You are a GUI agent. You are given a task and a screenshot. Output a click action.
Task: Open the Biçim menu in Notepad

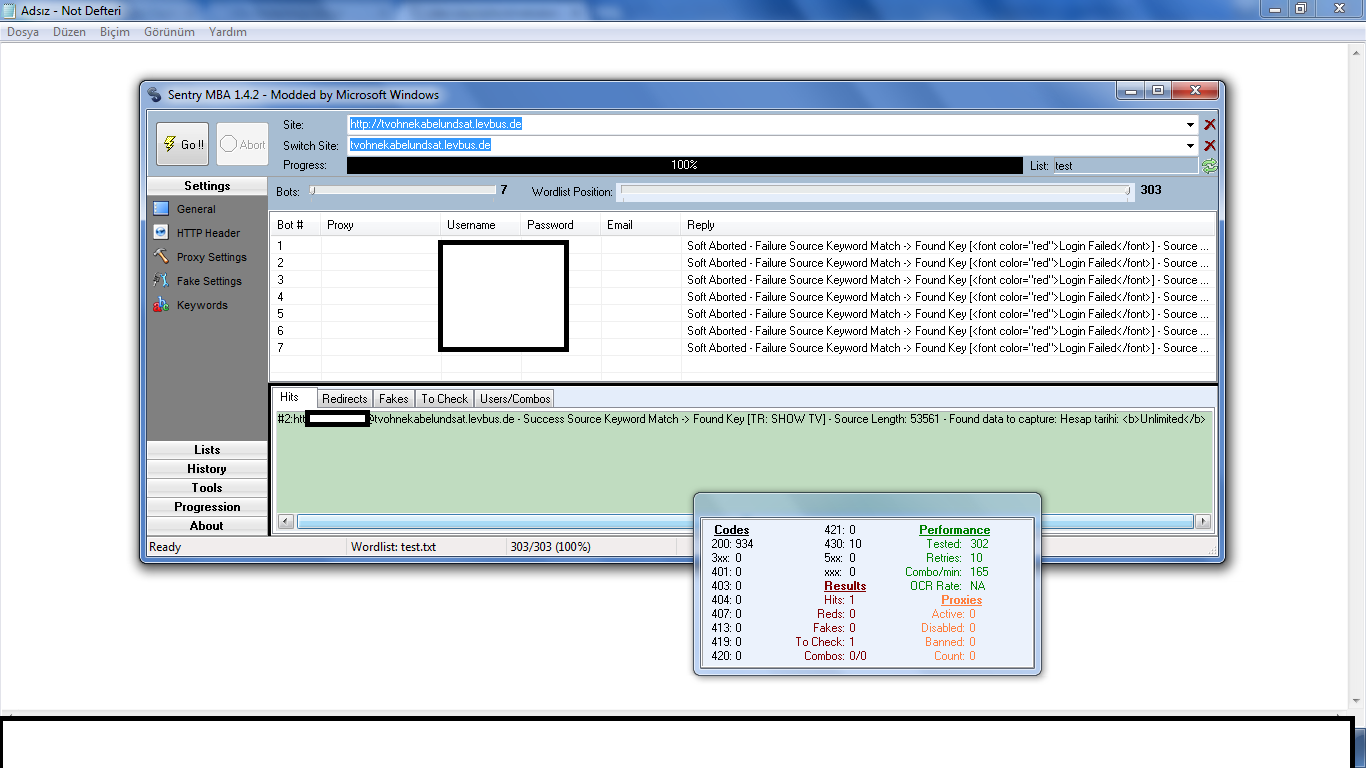115,32
